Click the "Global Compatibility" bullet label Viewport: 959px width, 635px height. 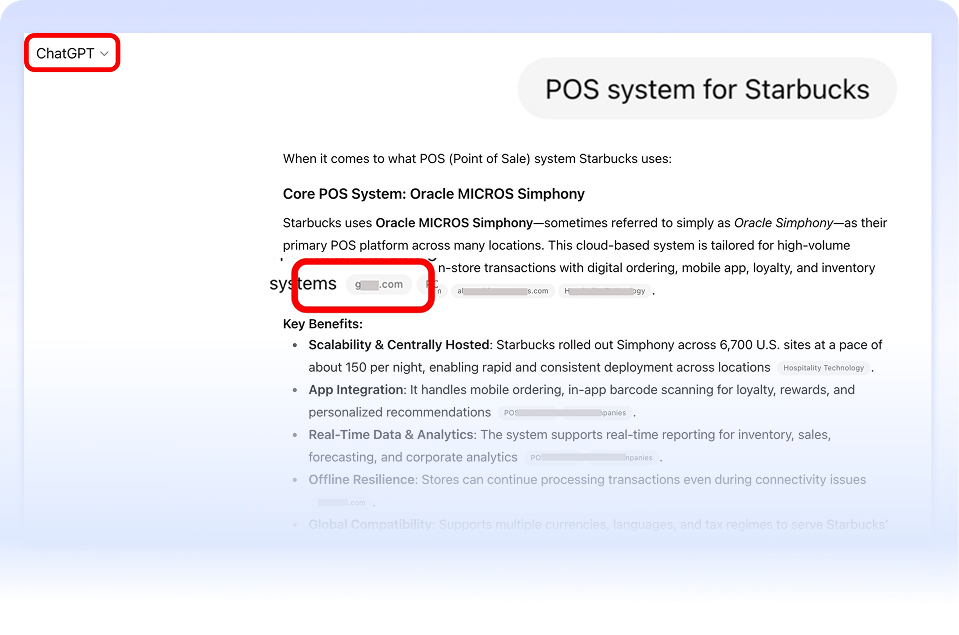[369, 525]
